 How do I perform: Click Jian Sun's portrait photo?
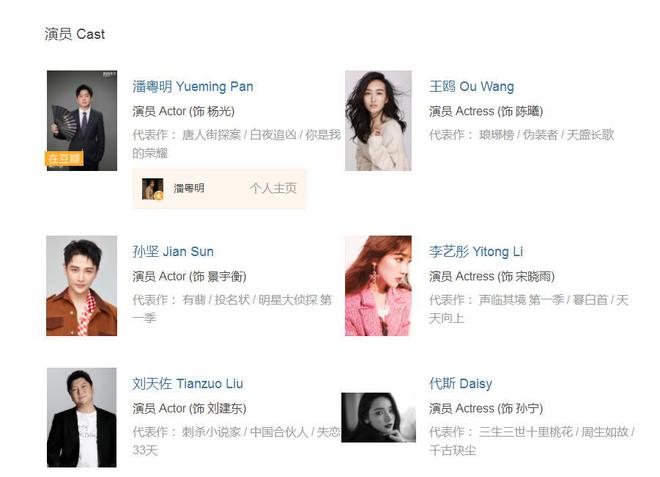click(x=82, y=285)
